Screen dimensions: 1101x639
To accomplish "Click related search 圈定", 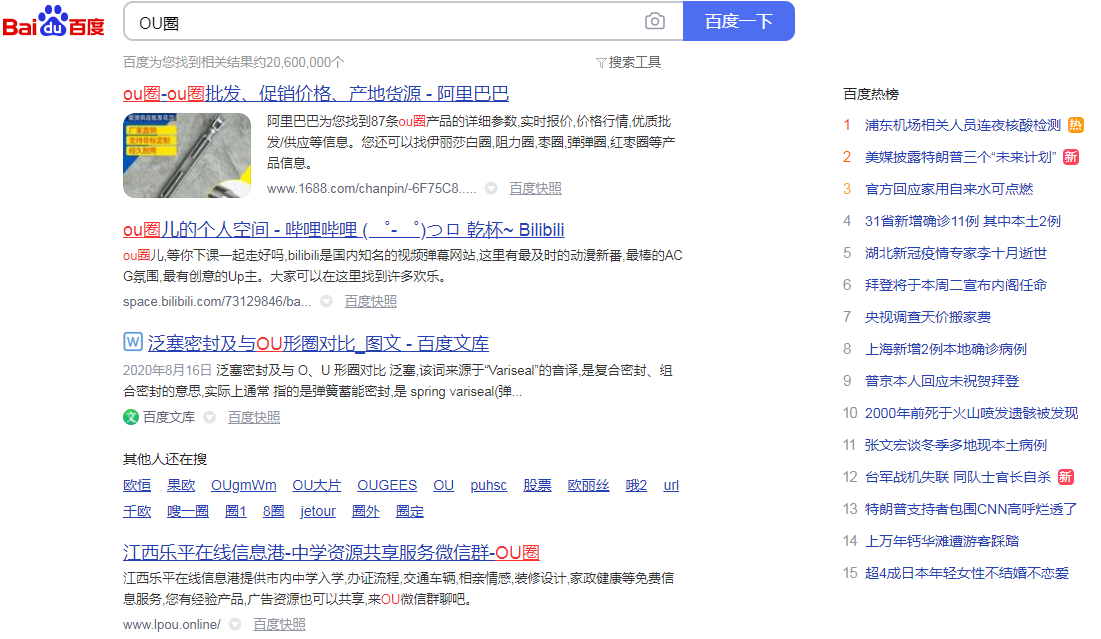I will 410,511.
